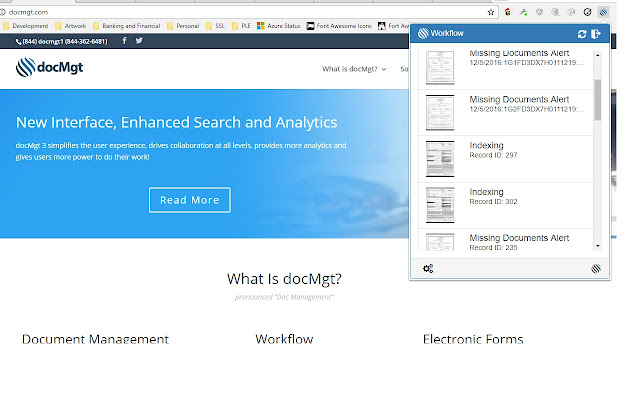
Task: Click the Electronic Forms heading
Action: click(473, 339)
